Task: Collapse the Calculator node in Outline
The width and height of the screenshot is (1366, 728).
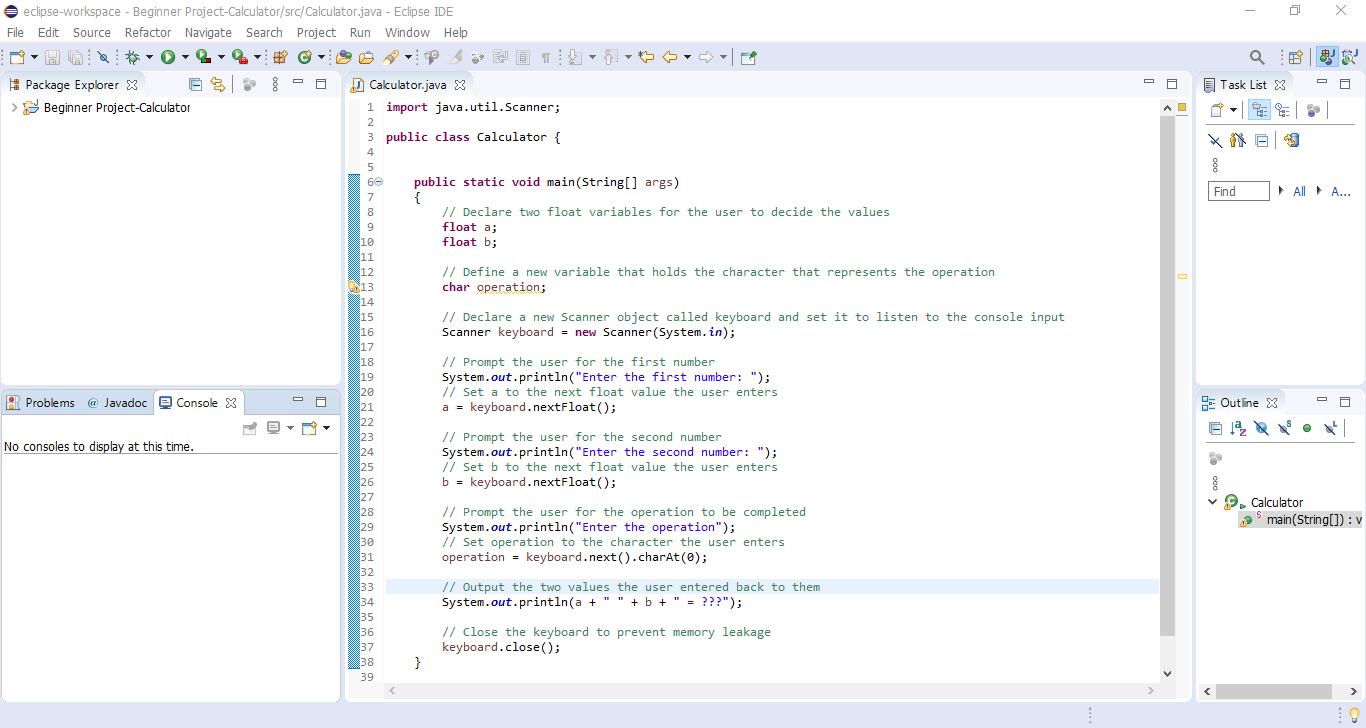Action: tap(1212, 502)
